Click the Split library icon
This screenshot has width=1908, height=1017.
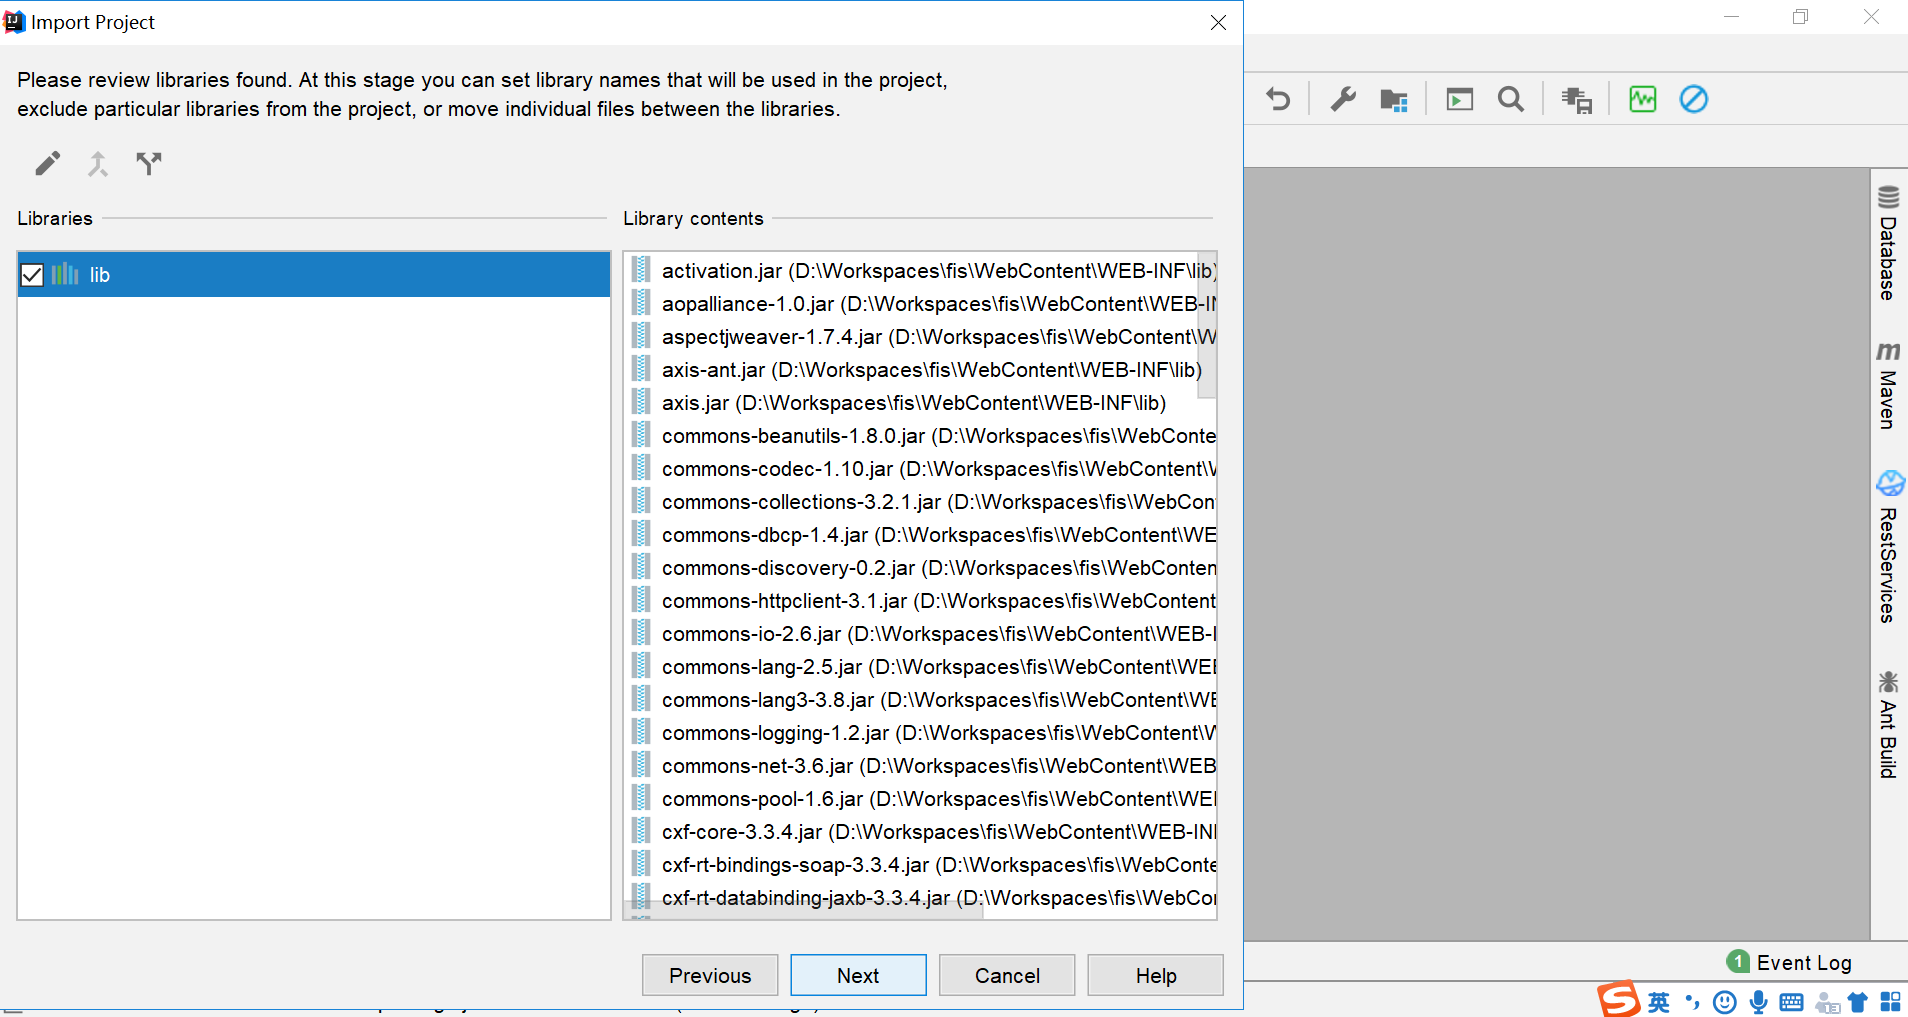click(x=149, y=163)
